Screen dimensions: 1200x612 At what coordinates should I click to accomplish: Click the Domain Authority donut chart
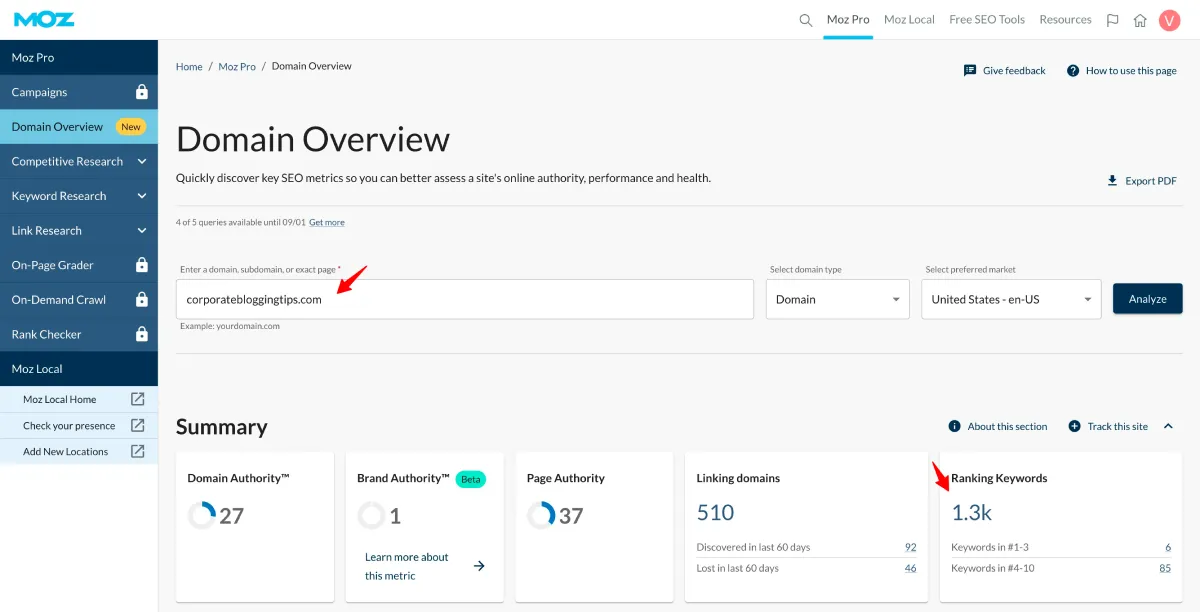click(202, 516)
